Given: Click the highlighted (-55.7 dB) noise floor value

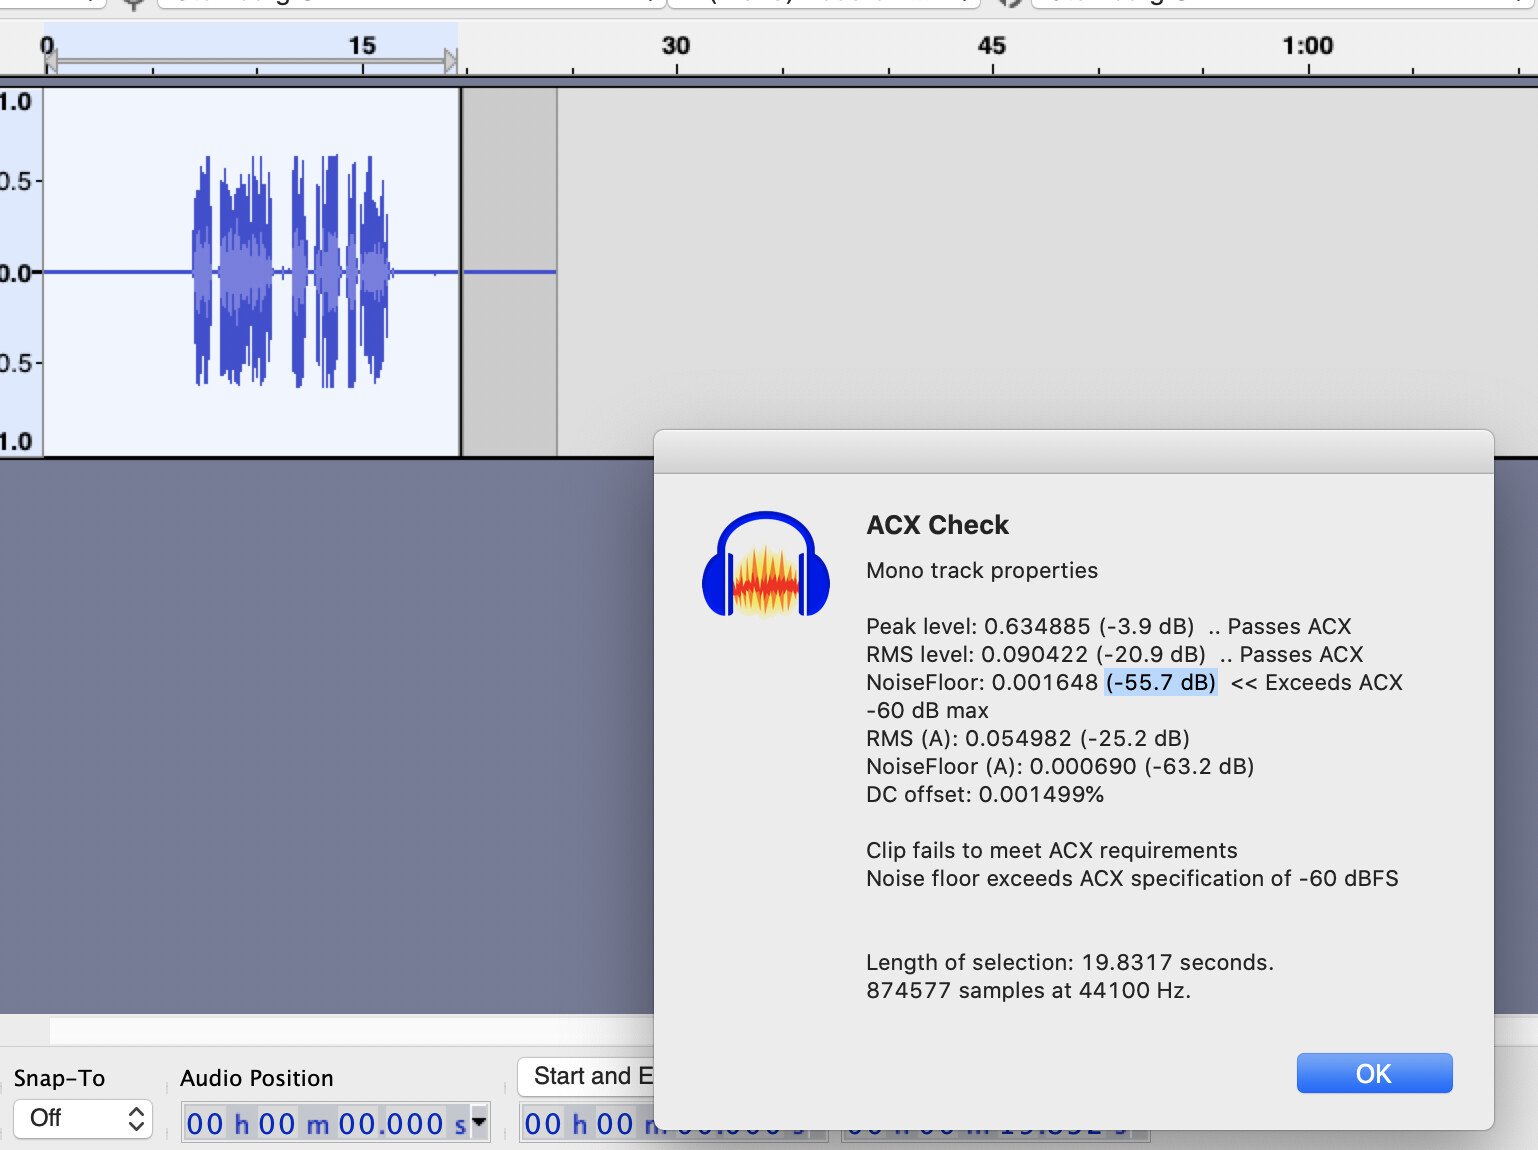Looking at the screenshot, I should tap(1161, 682).
